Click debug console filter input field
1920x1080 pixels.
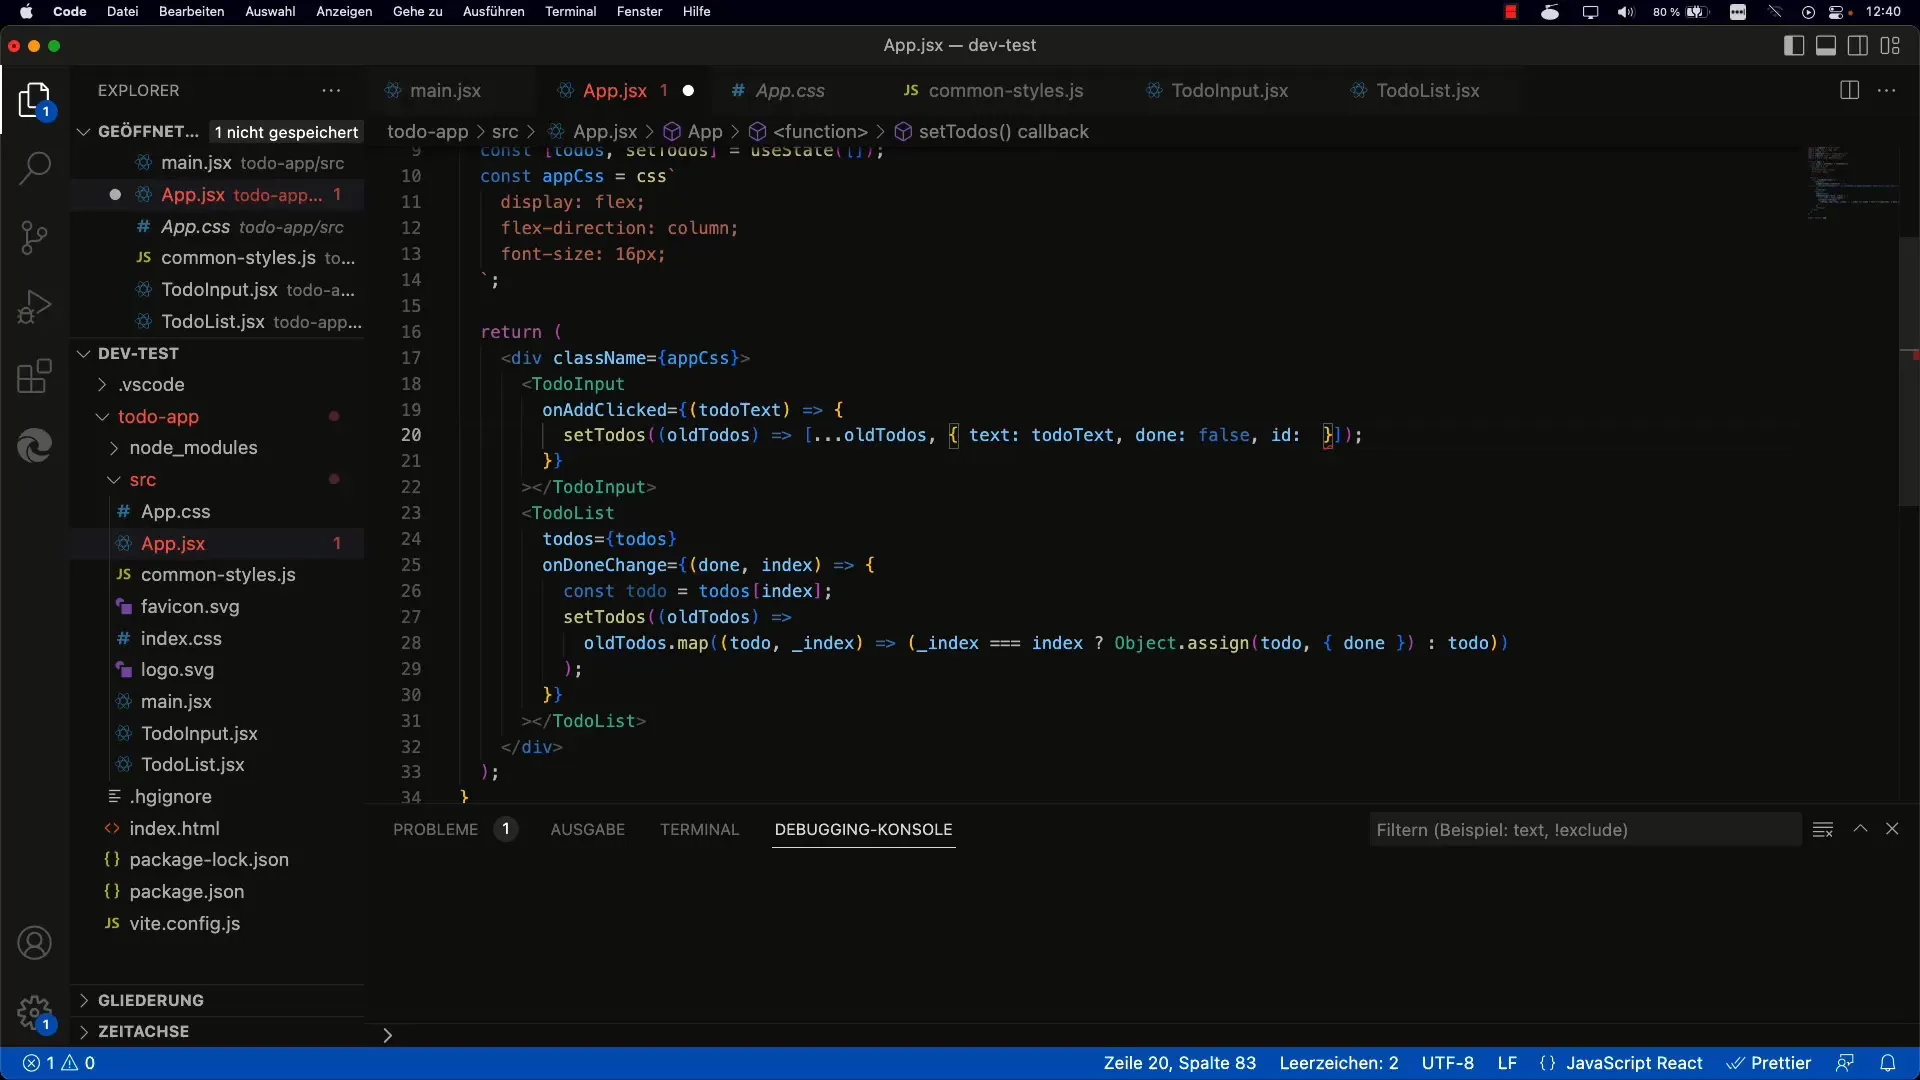[x=1585, y=829]
